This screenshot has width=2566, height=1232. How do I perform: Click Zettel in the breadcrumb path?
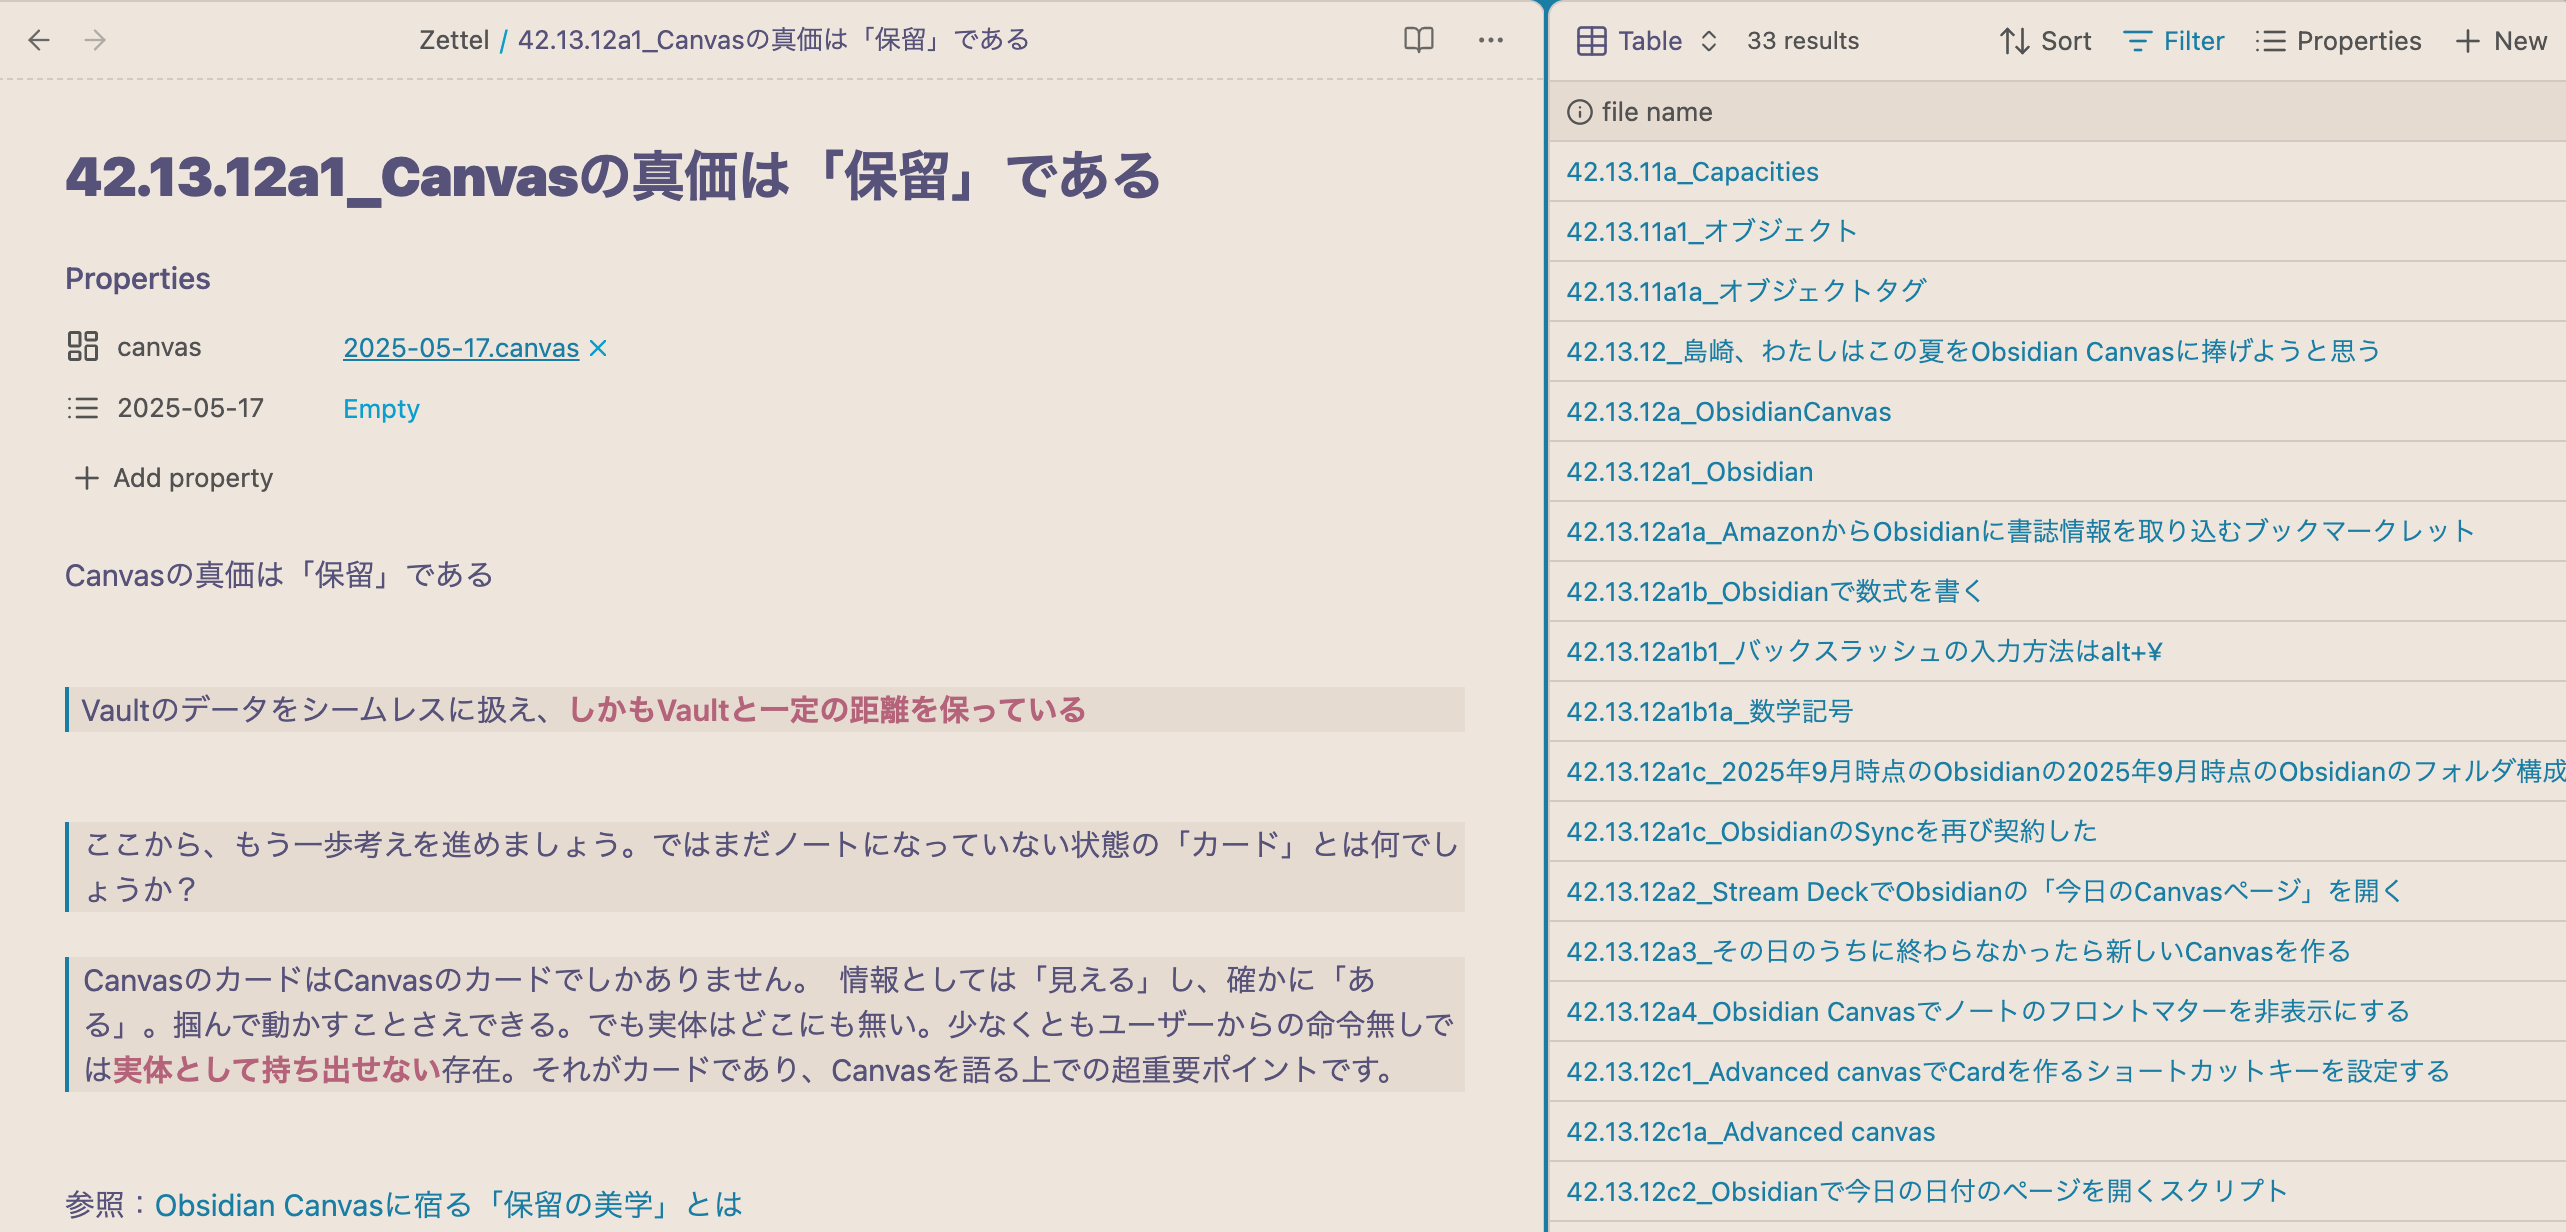tap(453, 40)
